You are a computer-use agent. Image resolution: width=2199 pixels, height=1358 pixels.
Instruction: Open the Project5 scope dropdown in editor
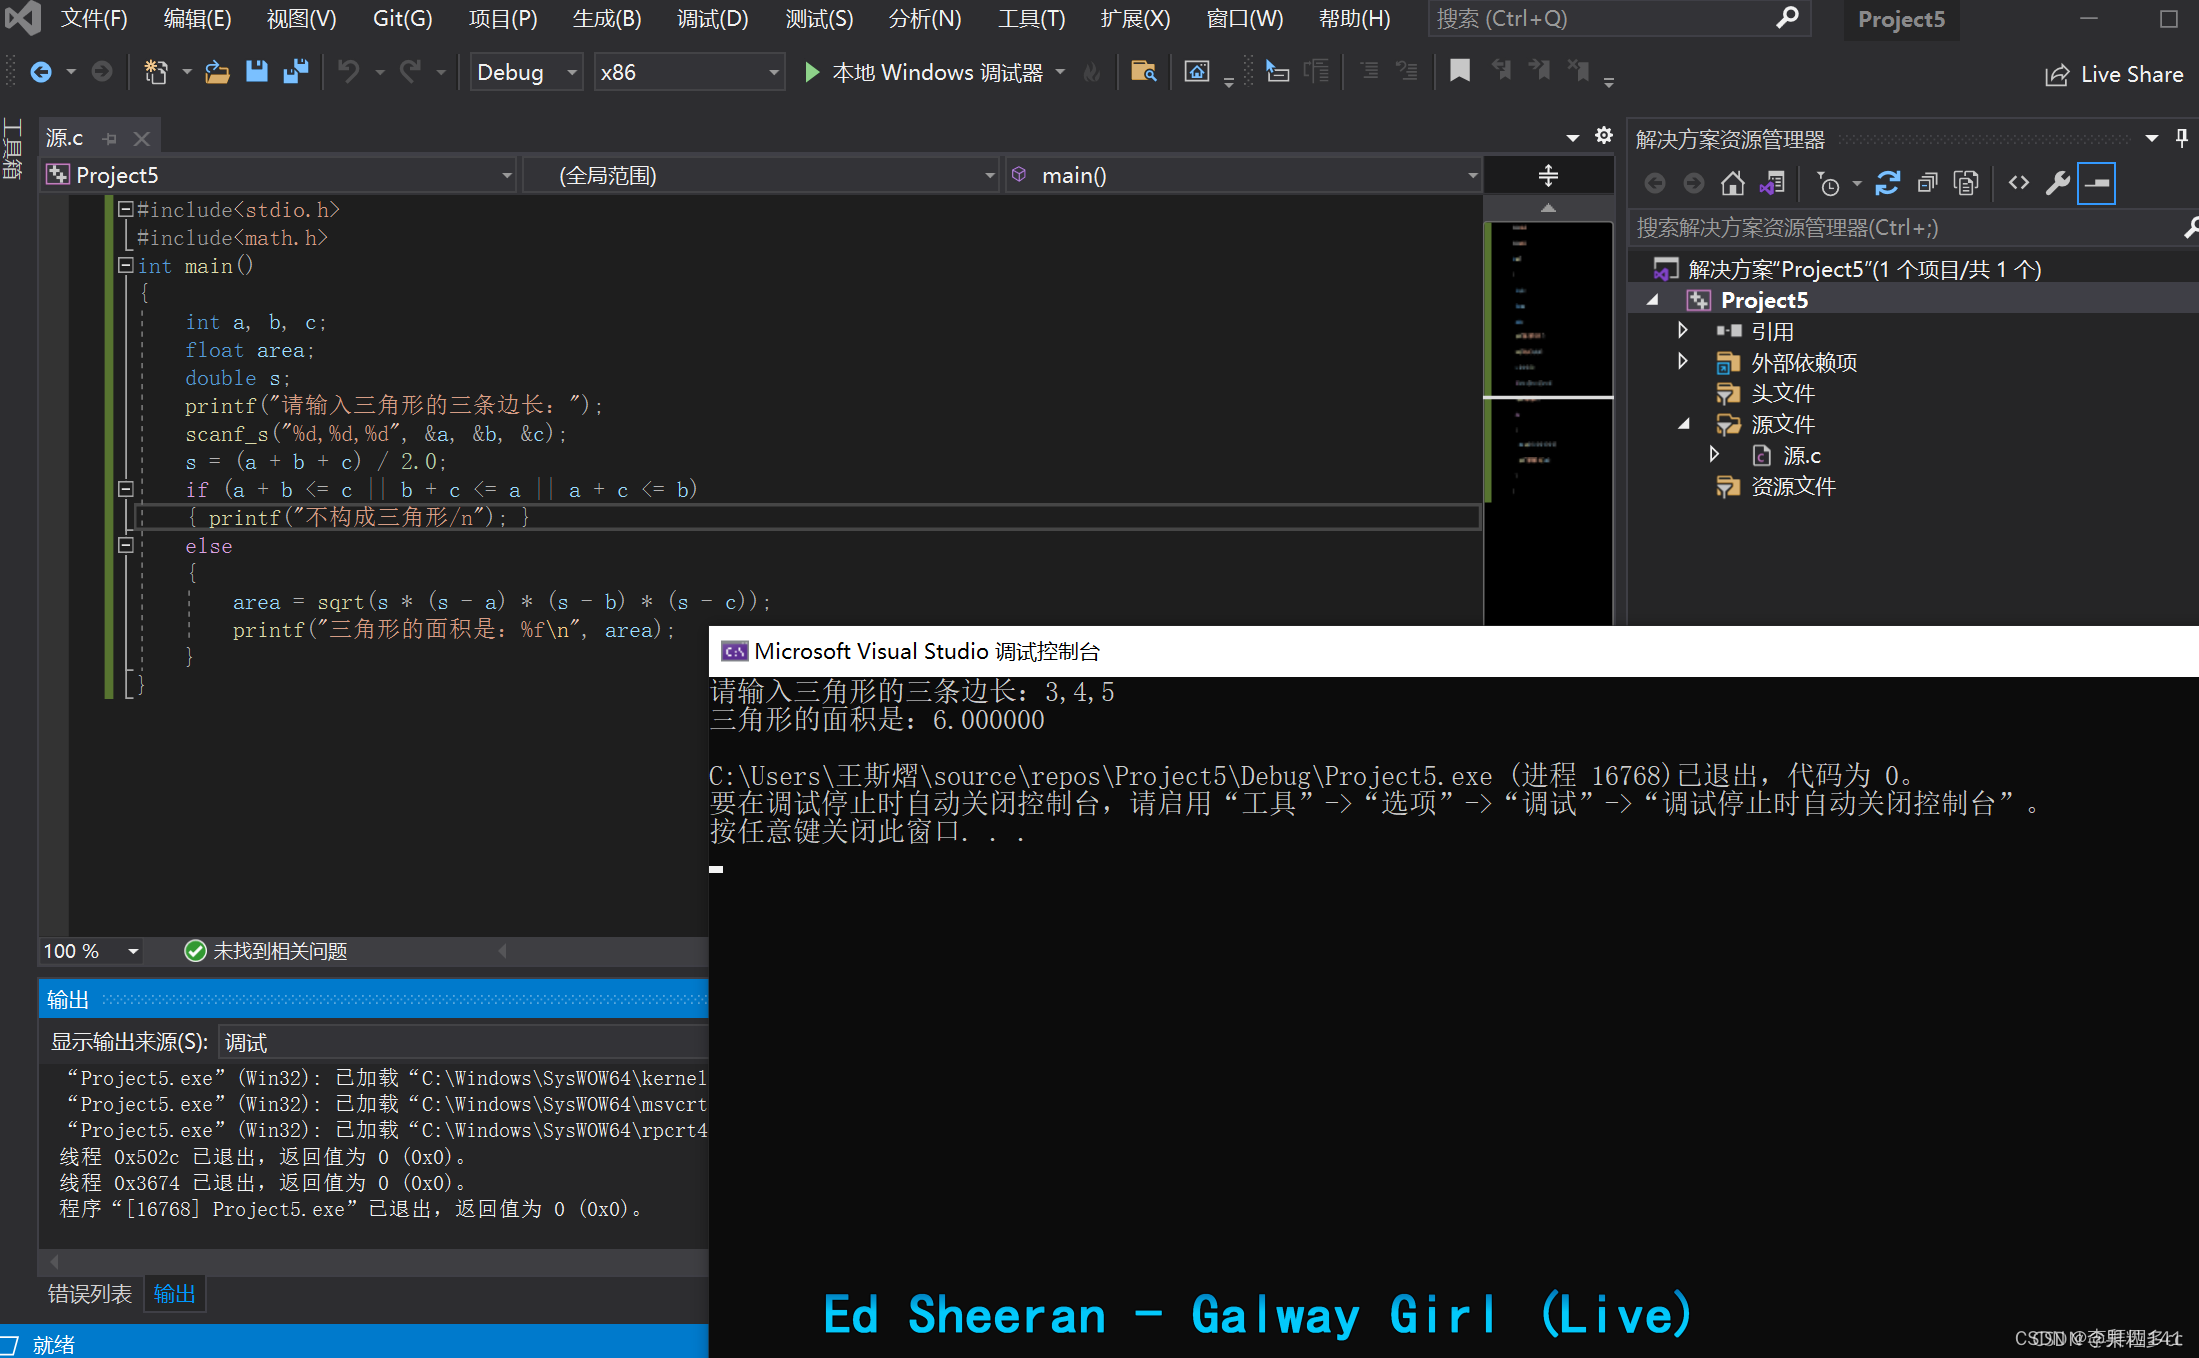click(x=279, y=175)
